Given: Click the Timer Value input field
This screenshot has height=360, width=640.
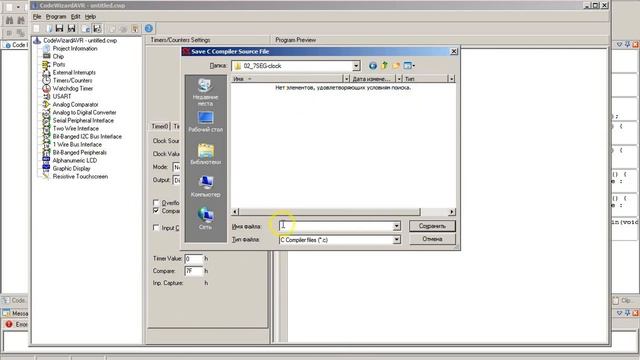Looking at the screenshot, I should [193, 259].
